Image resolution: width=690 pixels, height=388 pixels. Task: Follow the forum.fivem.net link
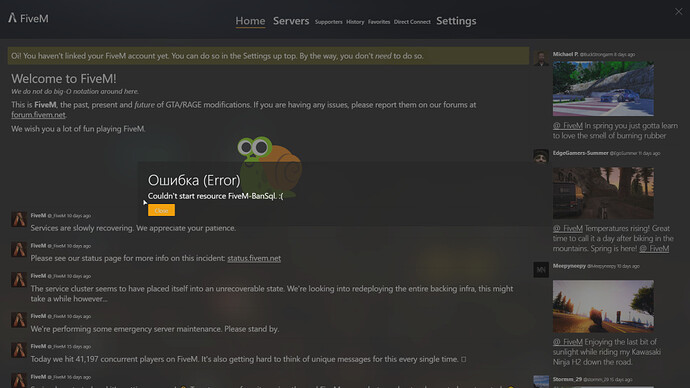(x=38, y=115)
